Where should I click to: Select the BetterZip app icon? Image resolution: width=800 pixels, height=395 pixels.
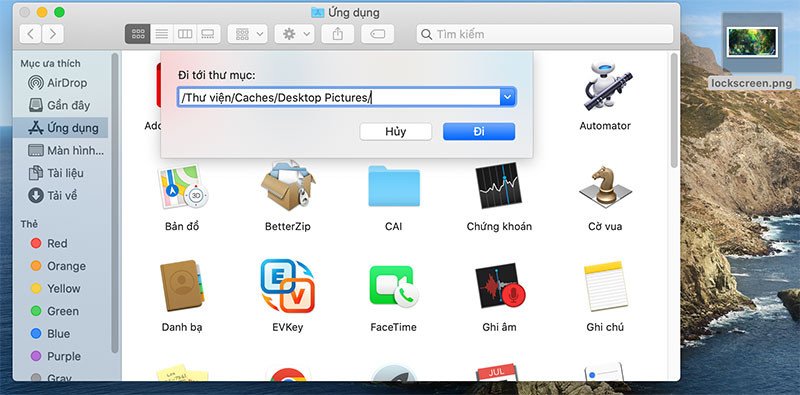click(288, 185)
